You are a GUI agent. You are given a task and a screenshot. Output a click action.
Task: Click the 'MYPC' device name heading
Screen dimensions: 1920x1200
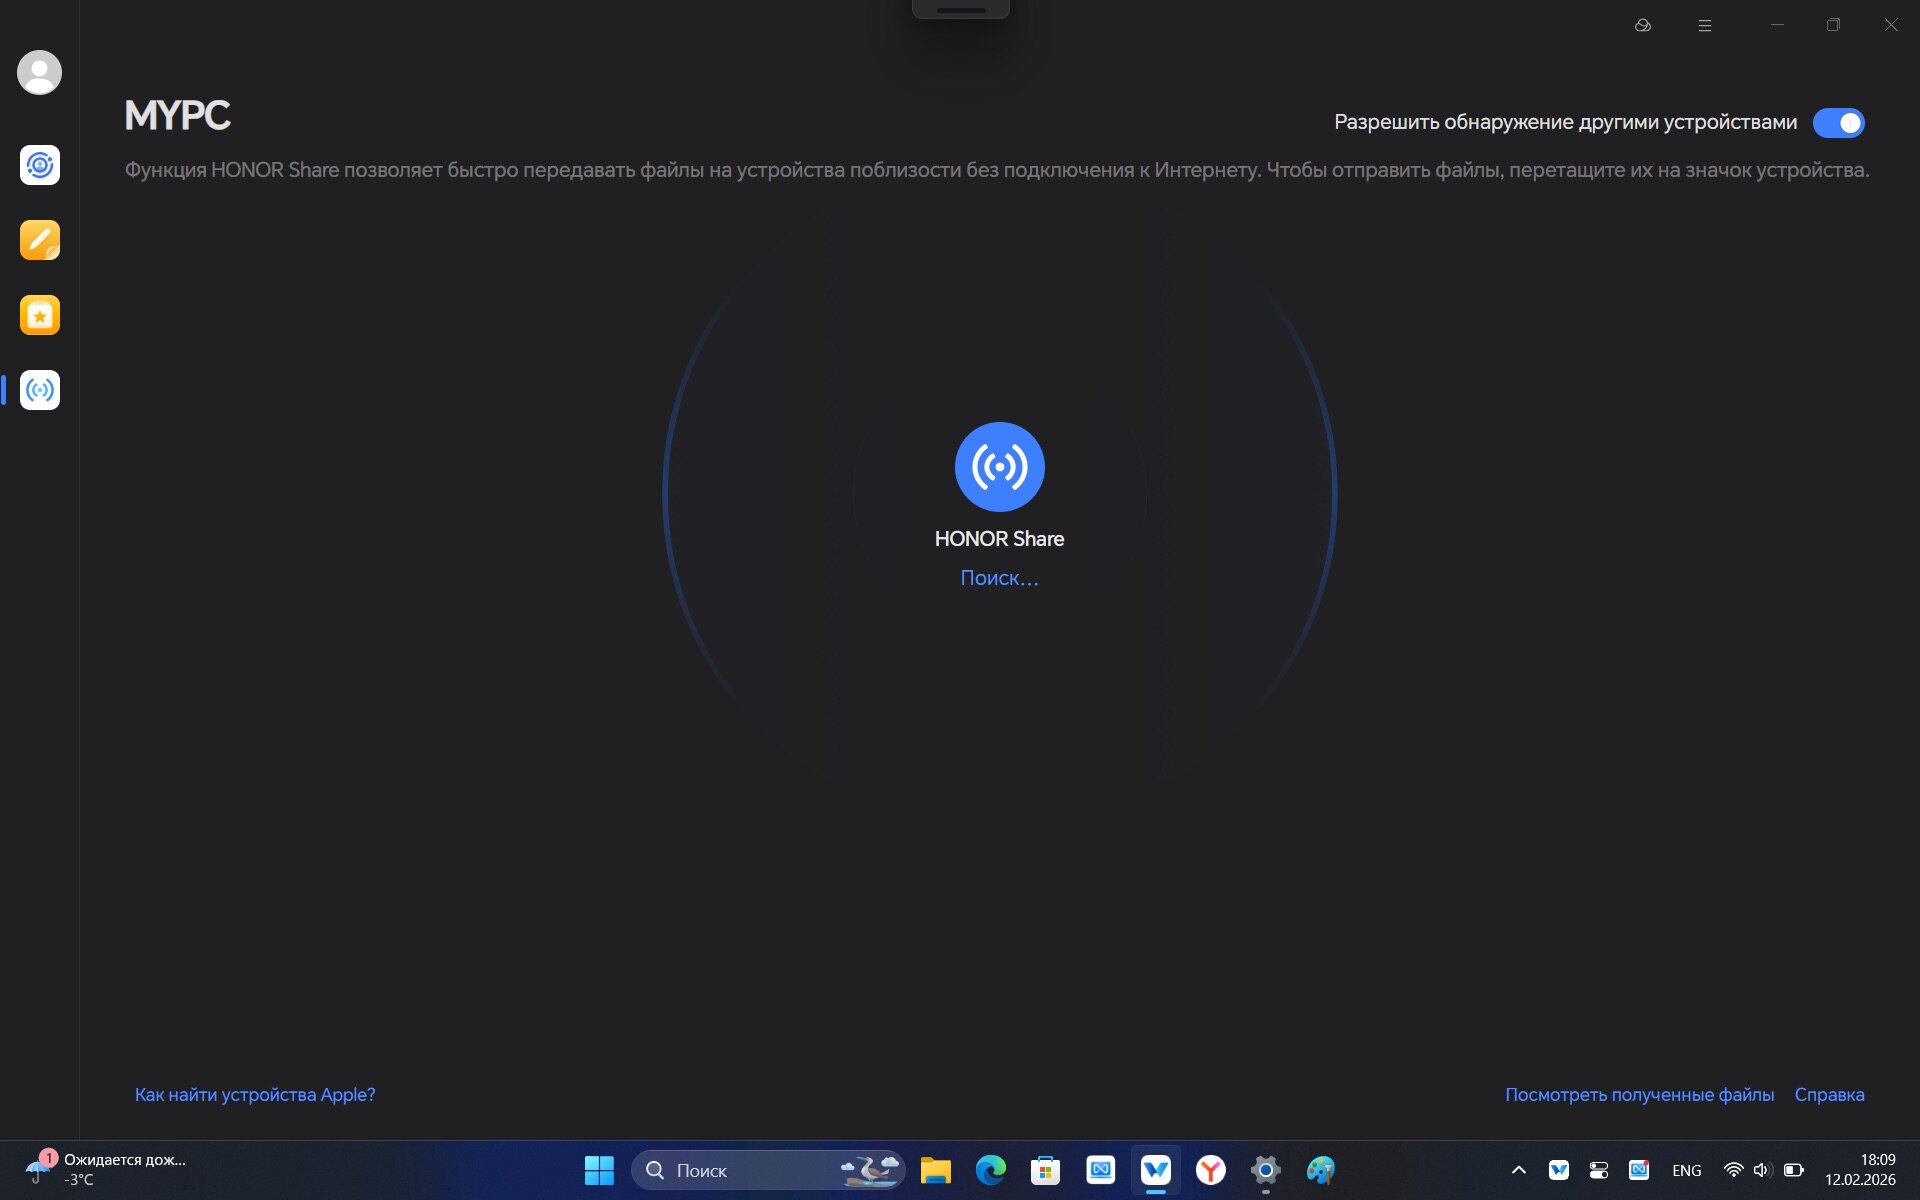[x=177, y=116]
